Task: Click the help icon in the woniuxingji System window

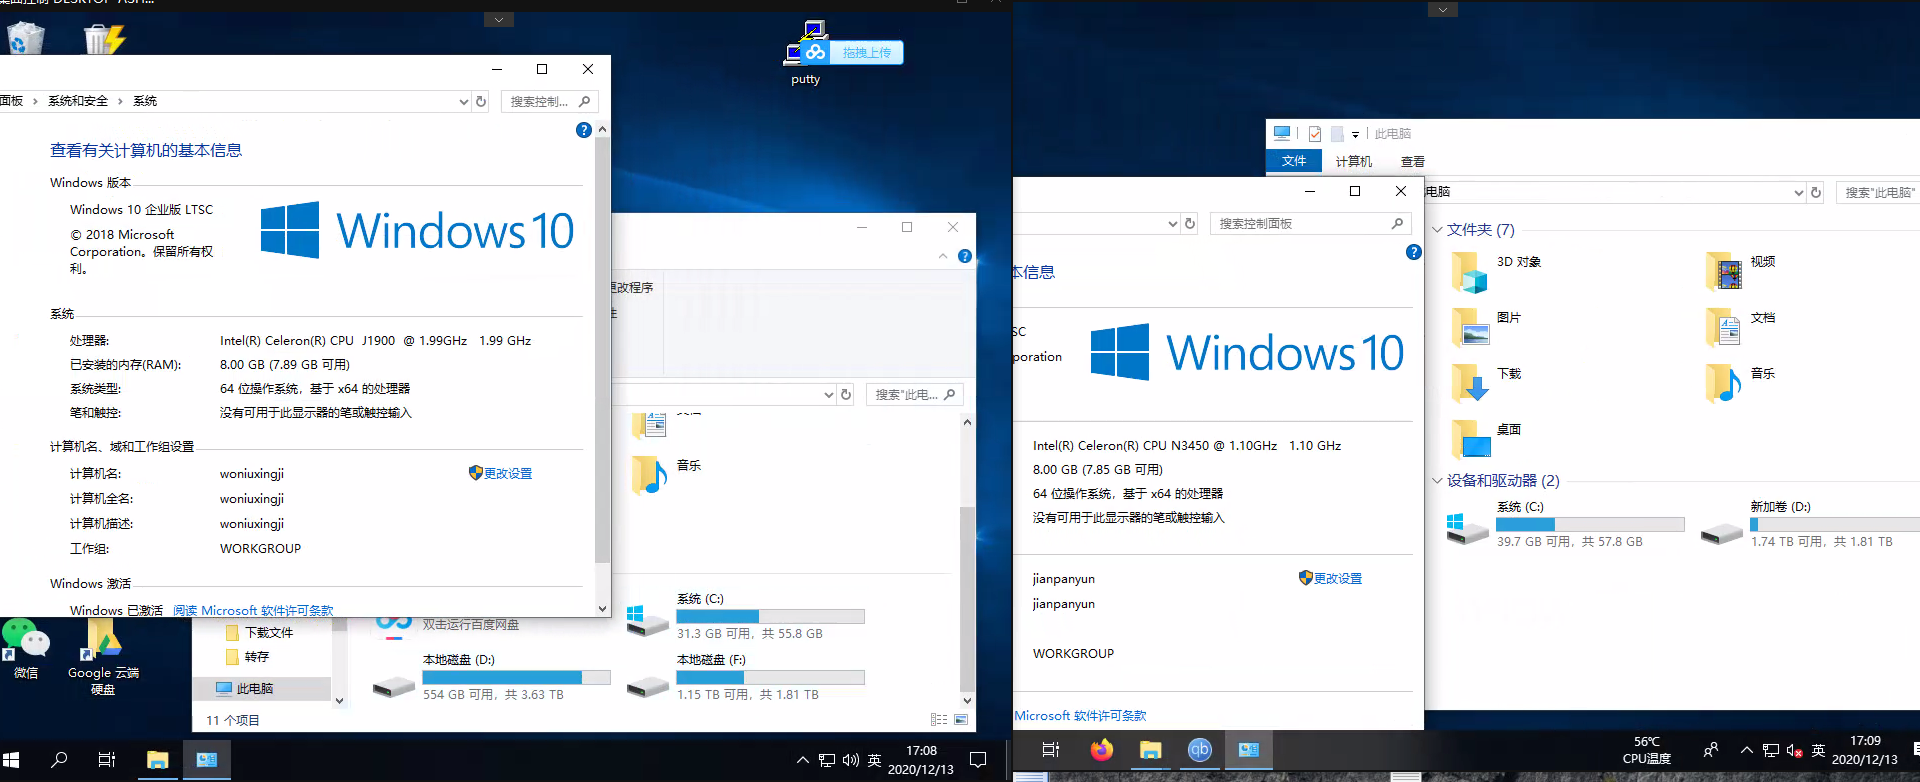Action: point(584,130)
